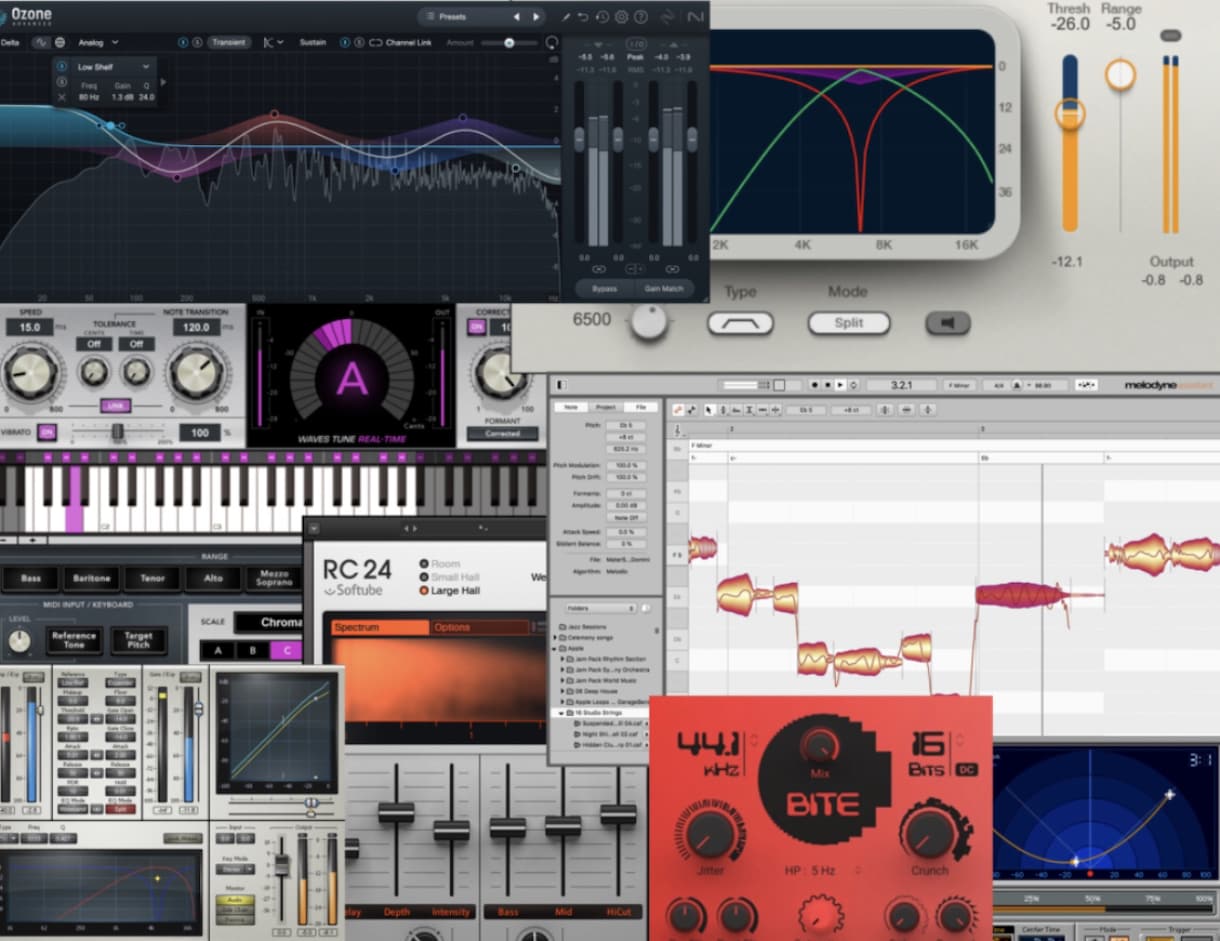Click the Thresh slider handle in de-esser

pos(1070,113)
